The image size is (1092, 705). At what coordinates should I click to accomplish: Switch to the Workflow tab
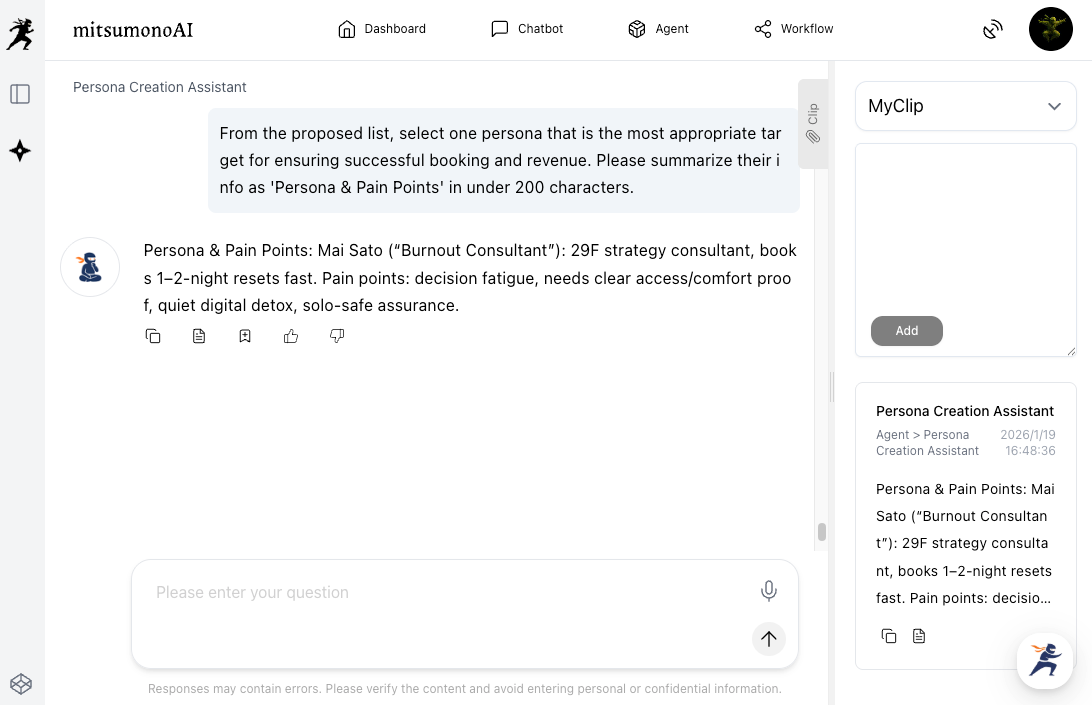794,29
